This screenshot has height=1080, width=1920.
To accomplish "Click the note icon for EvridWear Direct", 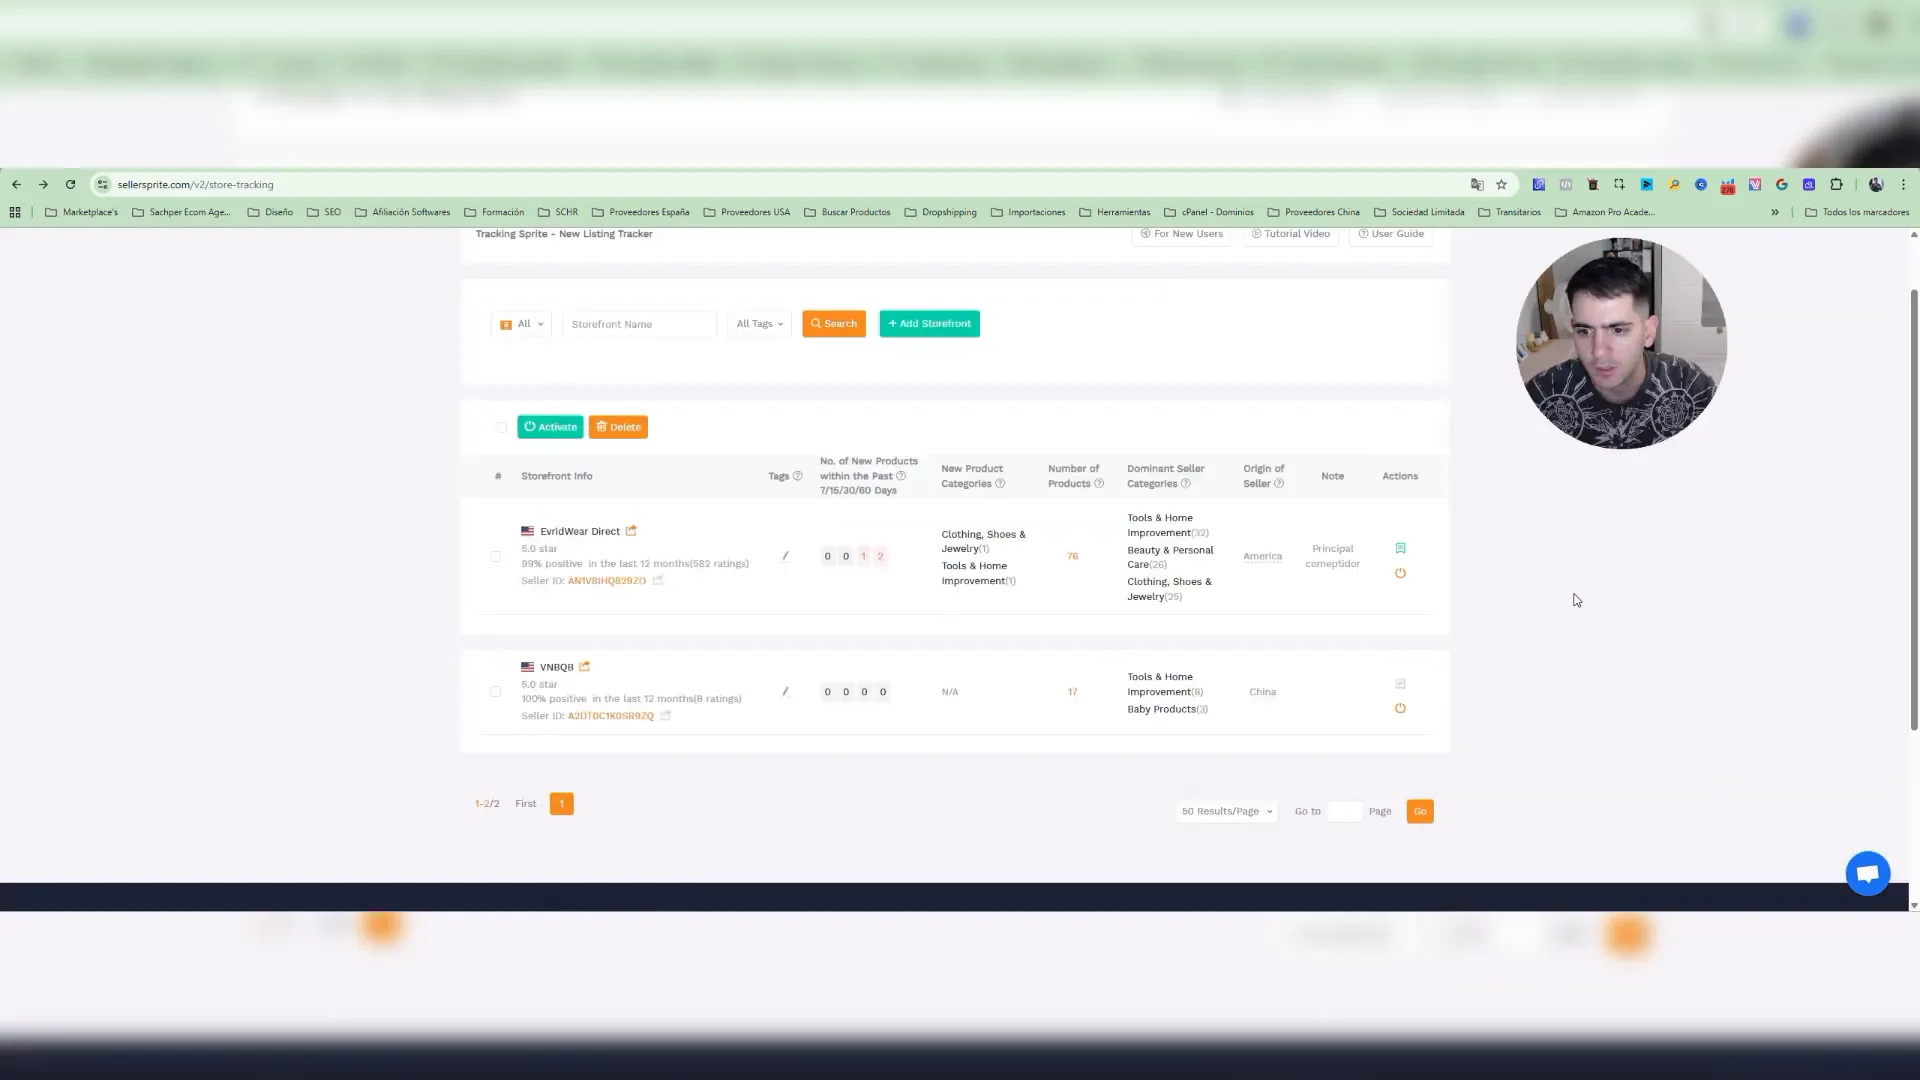I will click(1400, 548).
